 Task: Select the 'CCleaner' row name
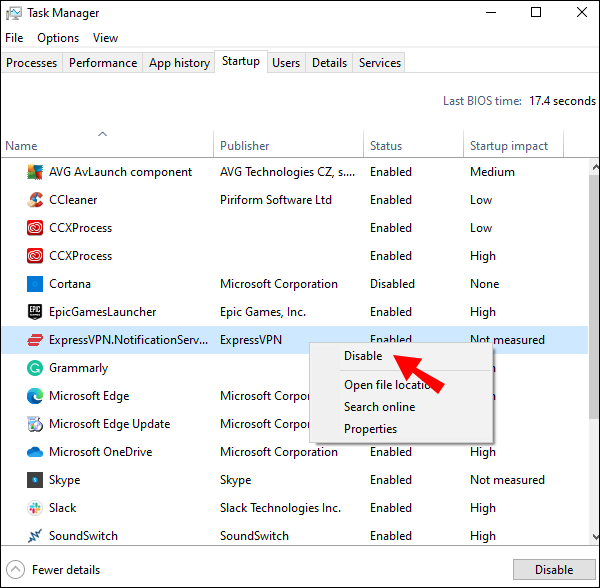point(73,200)
